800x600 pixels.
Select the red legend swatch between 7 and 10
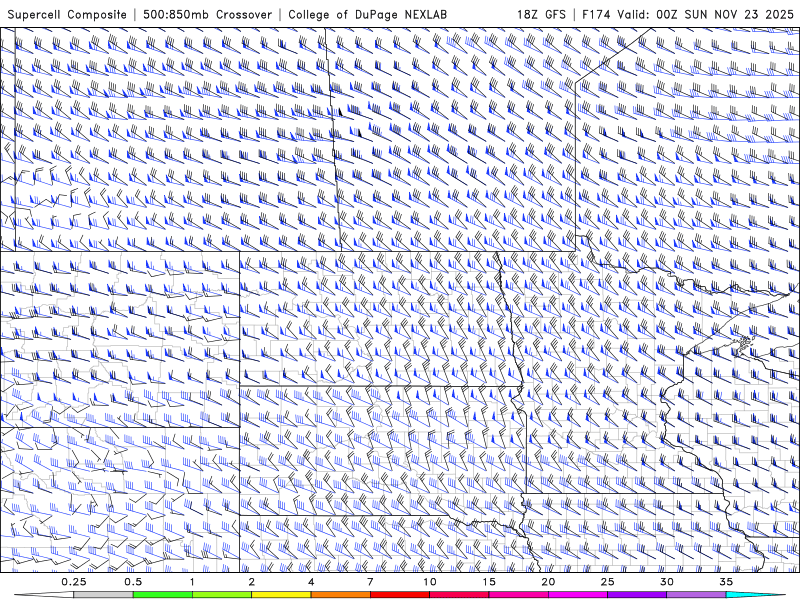(x=400, y=595)
